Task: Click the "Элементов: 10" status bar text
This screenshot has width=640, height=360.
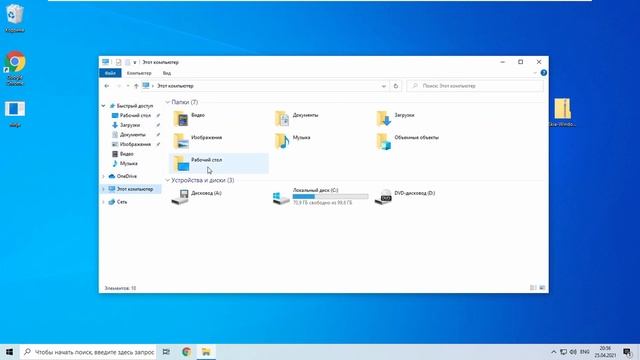Action: (x=120, y=288)
